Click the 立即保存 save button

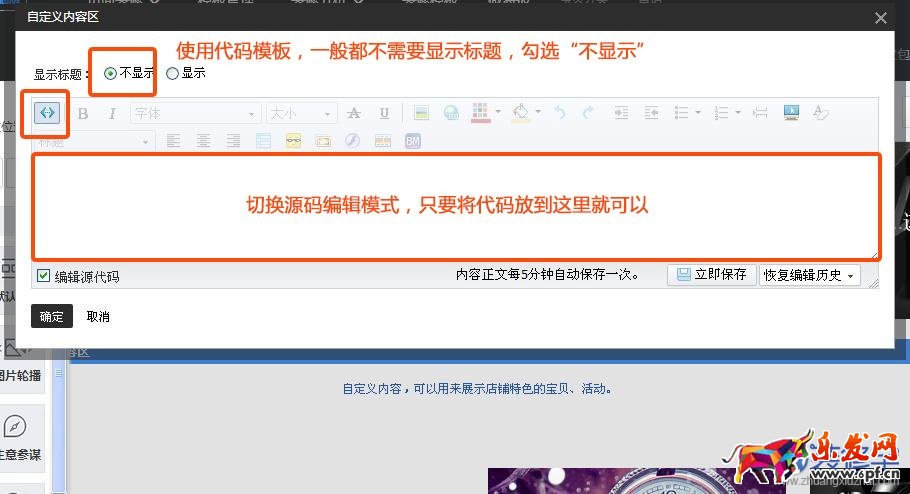click(712, 275)
